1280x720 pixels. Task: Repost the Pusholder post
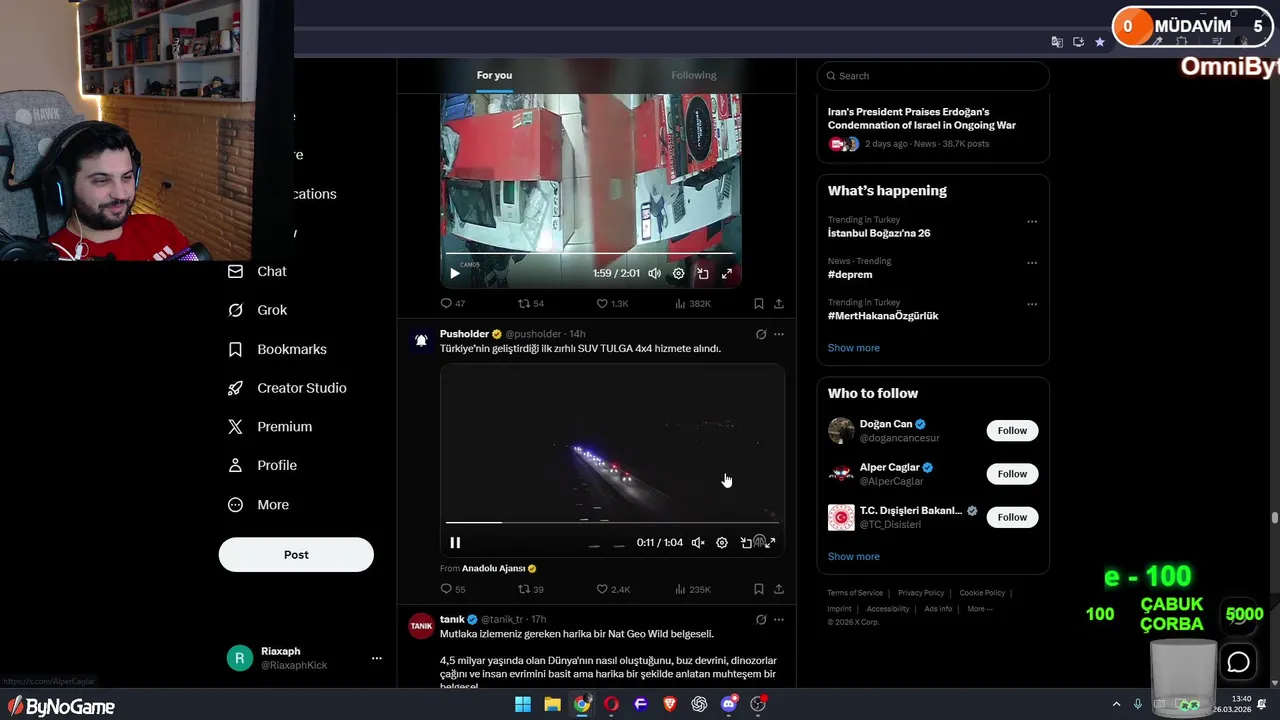tap(530, 589)
